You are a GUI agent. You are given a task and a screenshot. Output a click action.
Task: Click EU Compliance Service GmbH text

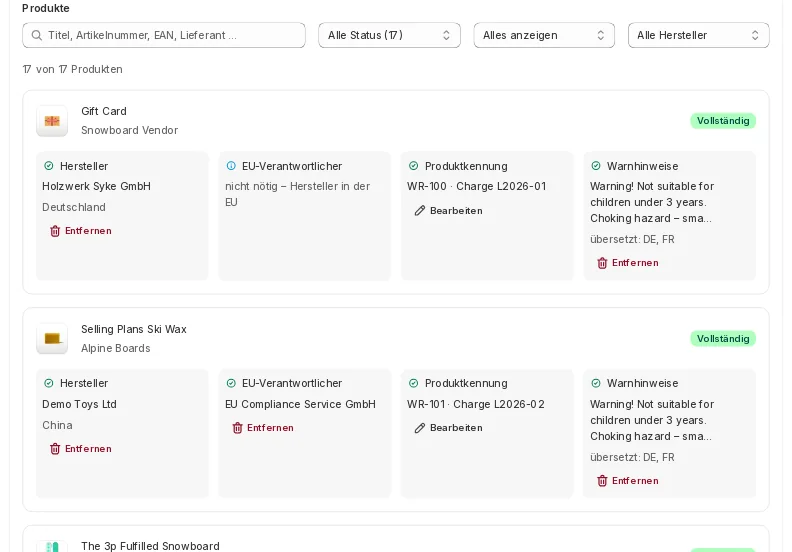(x=300, y=405)
